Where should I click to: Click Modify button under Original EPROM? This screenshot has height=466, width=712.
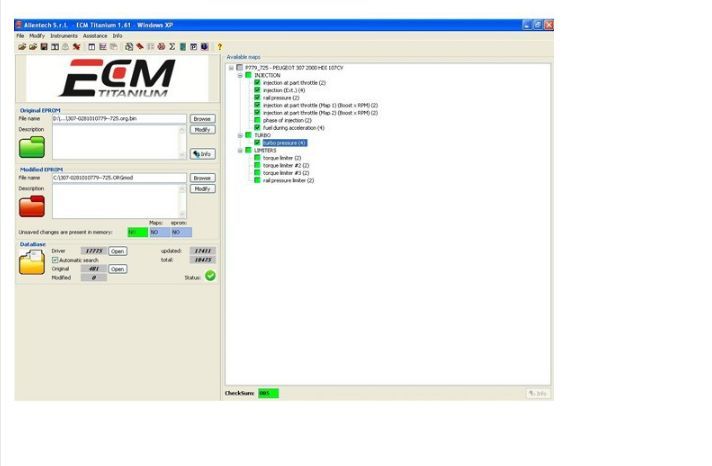(202, 129)
